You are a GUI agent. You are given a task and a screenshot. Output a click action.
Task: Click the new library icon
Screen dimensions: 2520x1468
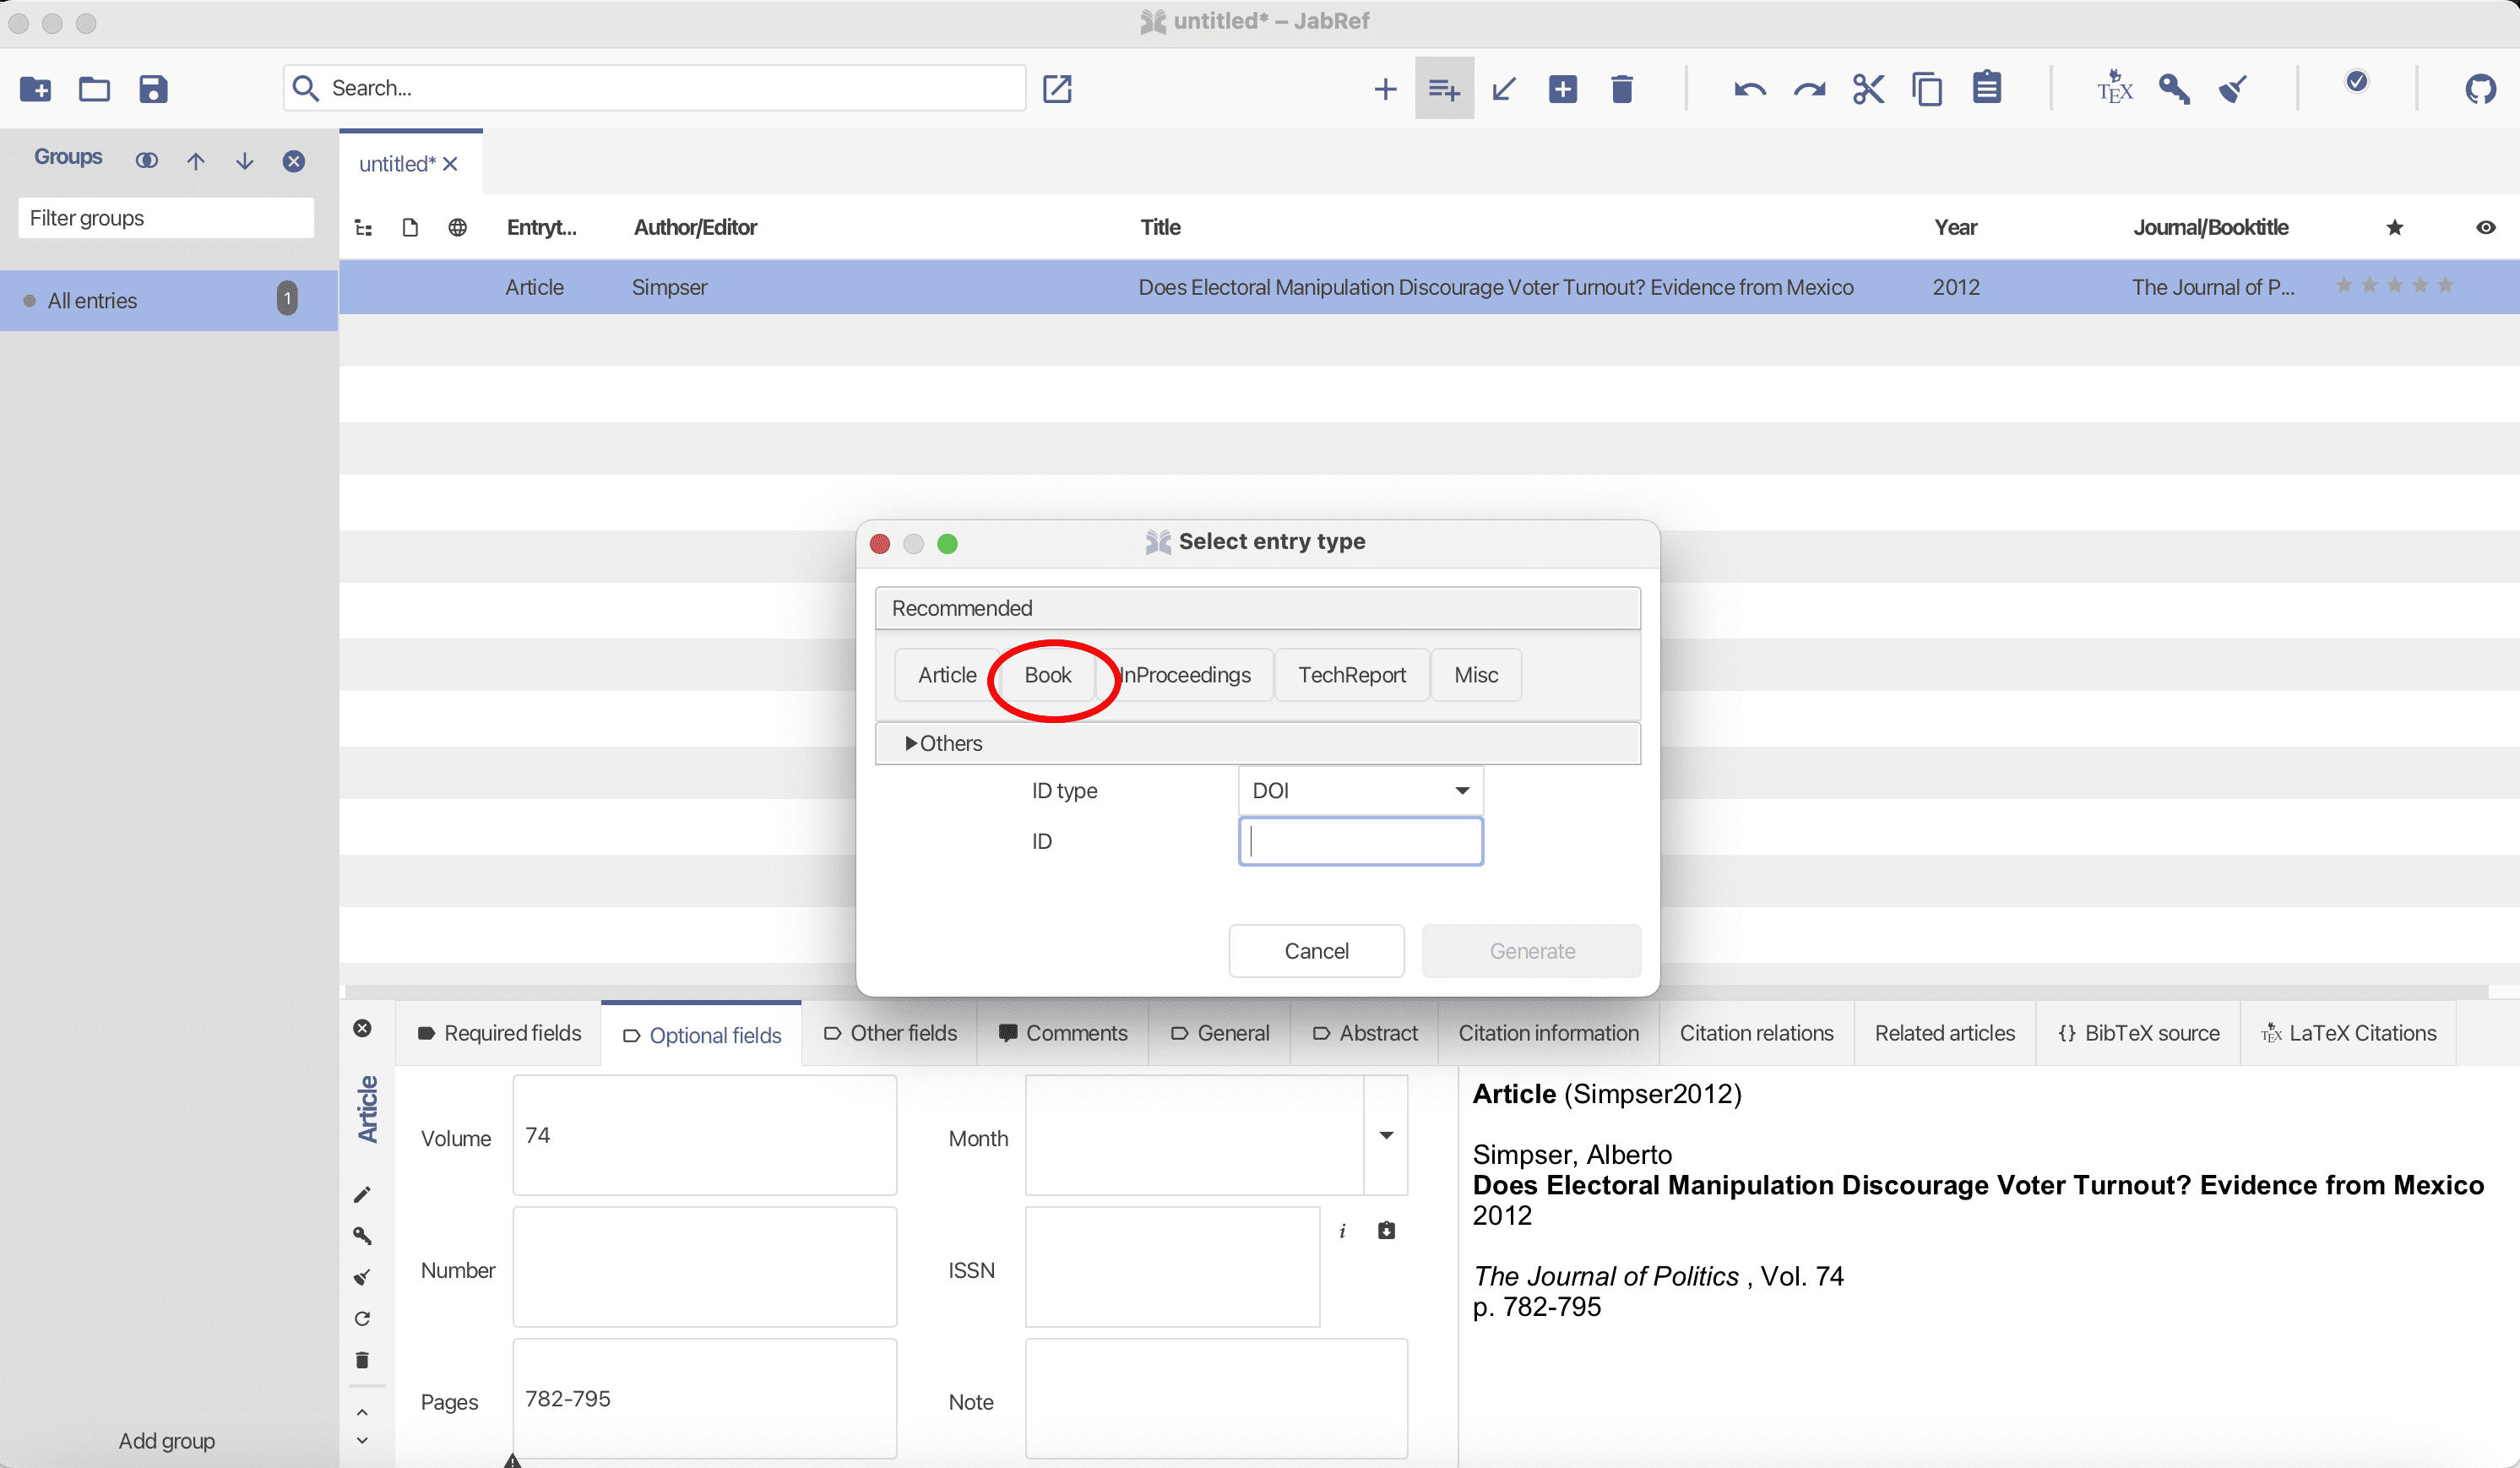click(x=35, y=89)
